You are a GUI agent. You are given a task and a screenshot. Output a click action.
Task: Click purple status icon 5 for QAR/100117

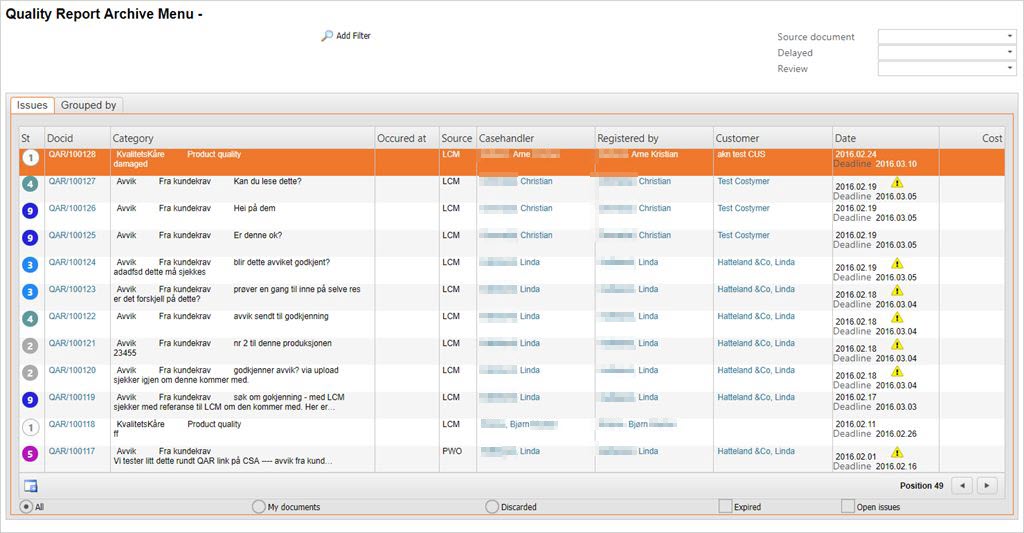tap(30, 454)
